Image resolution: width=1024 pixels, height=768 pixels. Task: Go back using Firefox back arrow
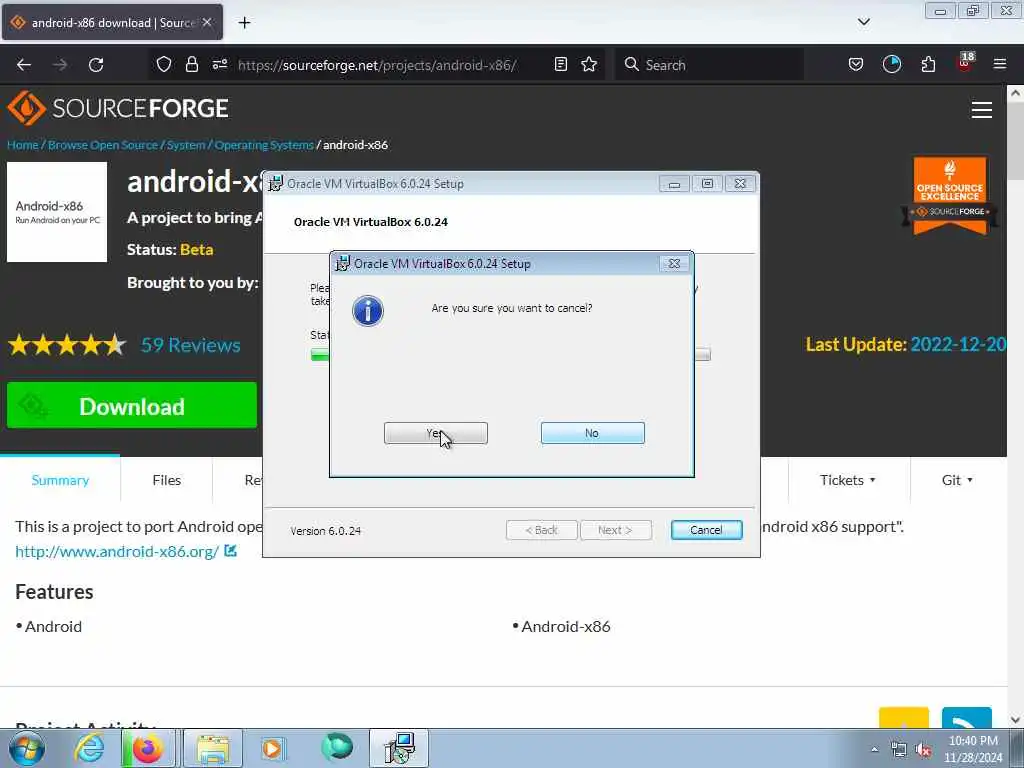[24, 65]
